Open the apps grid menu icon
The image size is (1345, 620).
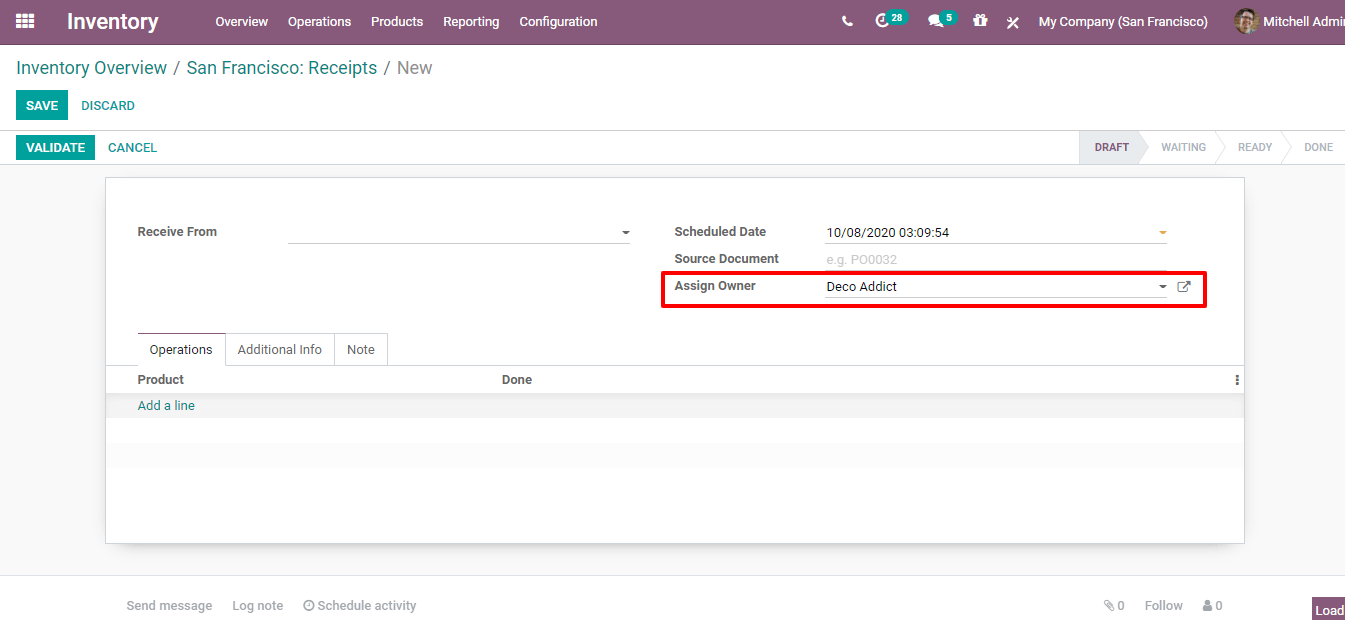25,21
